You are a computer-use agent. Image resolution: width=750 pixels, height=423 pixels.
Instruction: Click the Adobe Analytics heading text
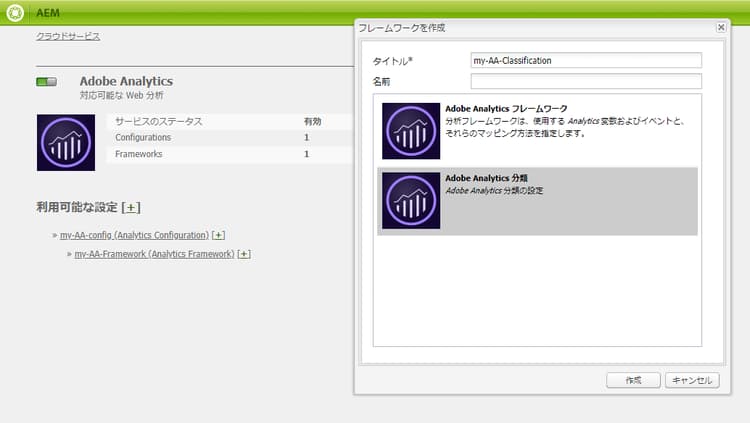click(126, 81)
